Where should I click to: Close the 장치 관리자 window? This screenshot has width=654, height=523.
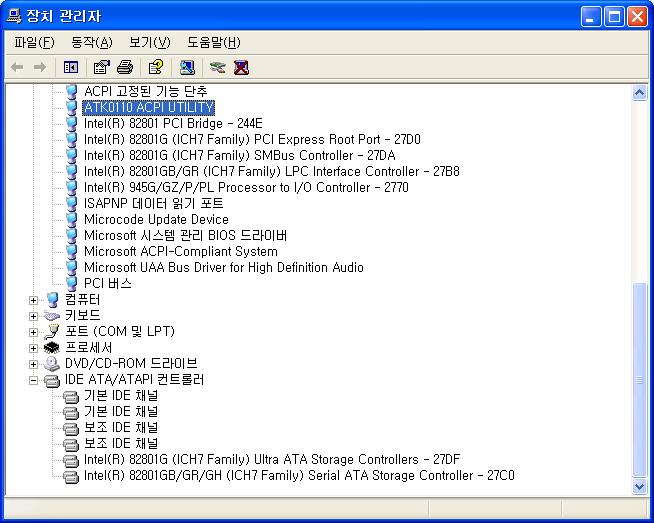coord(637,17)
